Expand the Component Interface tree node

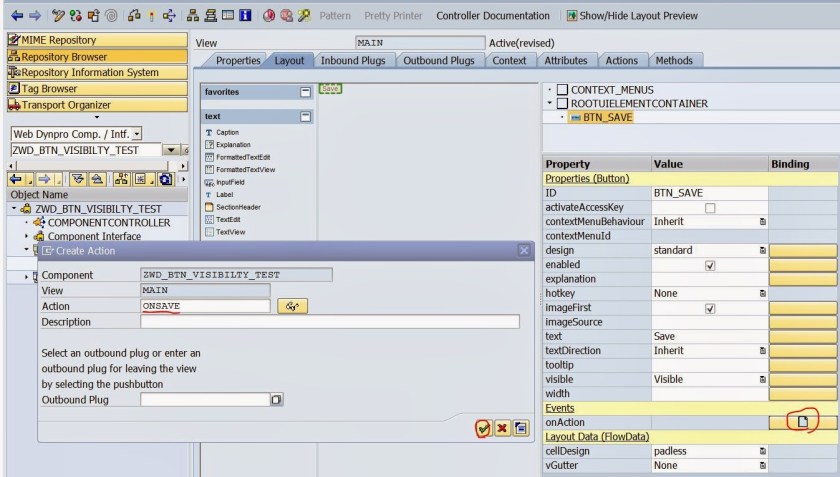pos(26,236)
